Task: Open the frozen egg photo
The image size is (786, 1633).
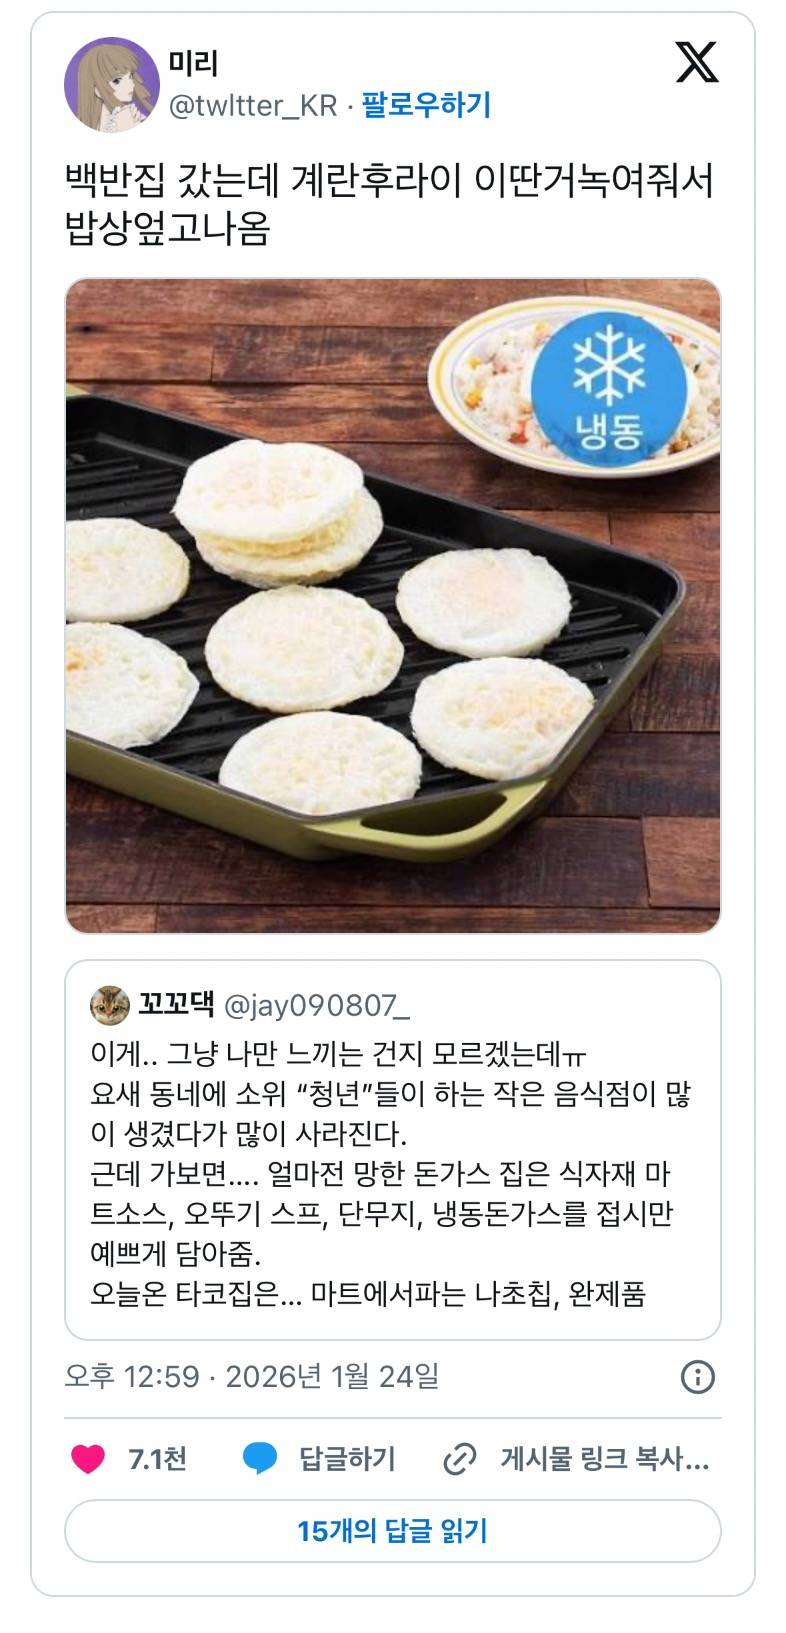Action: pyautogui.click(x=393, y=606)
